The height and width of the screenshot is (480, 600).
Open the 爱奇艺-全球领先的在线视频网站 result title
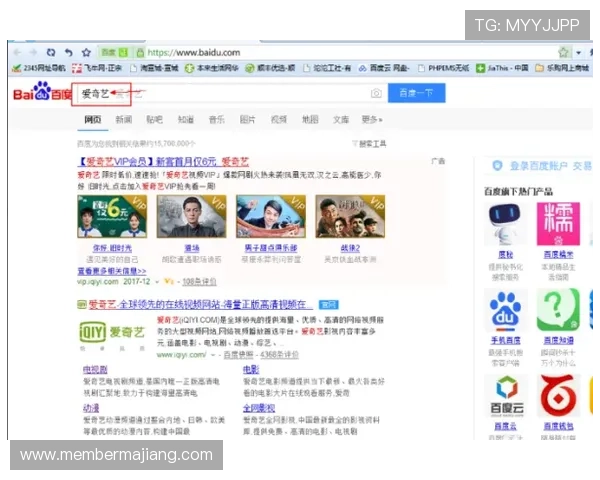tap(201, 305)
